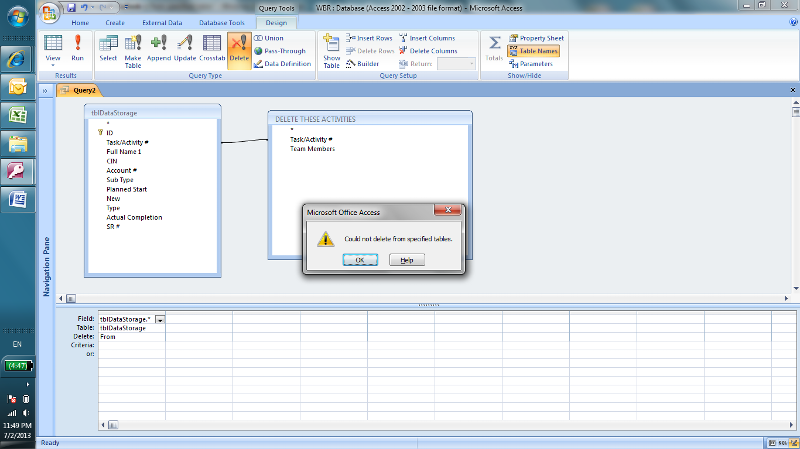Click OK in the Access warning dialog

(x=360, y=260)
